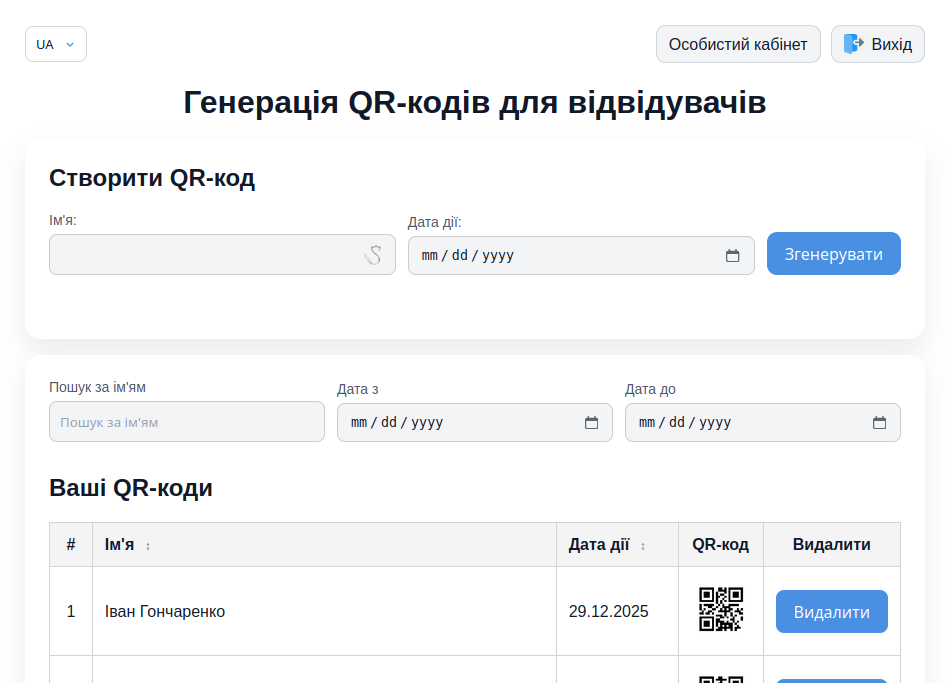948x683 pixels.
Task: Click the Вихід logout button
Action: (878, 44)
